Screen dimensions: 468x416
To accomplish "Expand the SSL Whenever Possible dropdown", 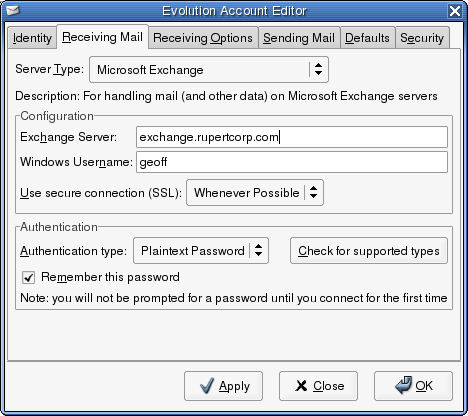I will (255, 193).
